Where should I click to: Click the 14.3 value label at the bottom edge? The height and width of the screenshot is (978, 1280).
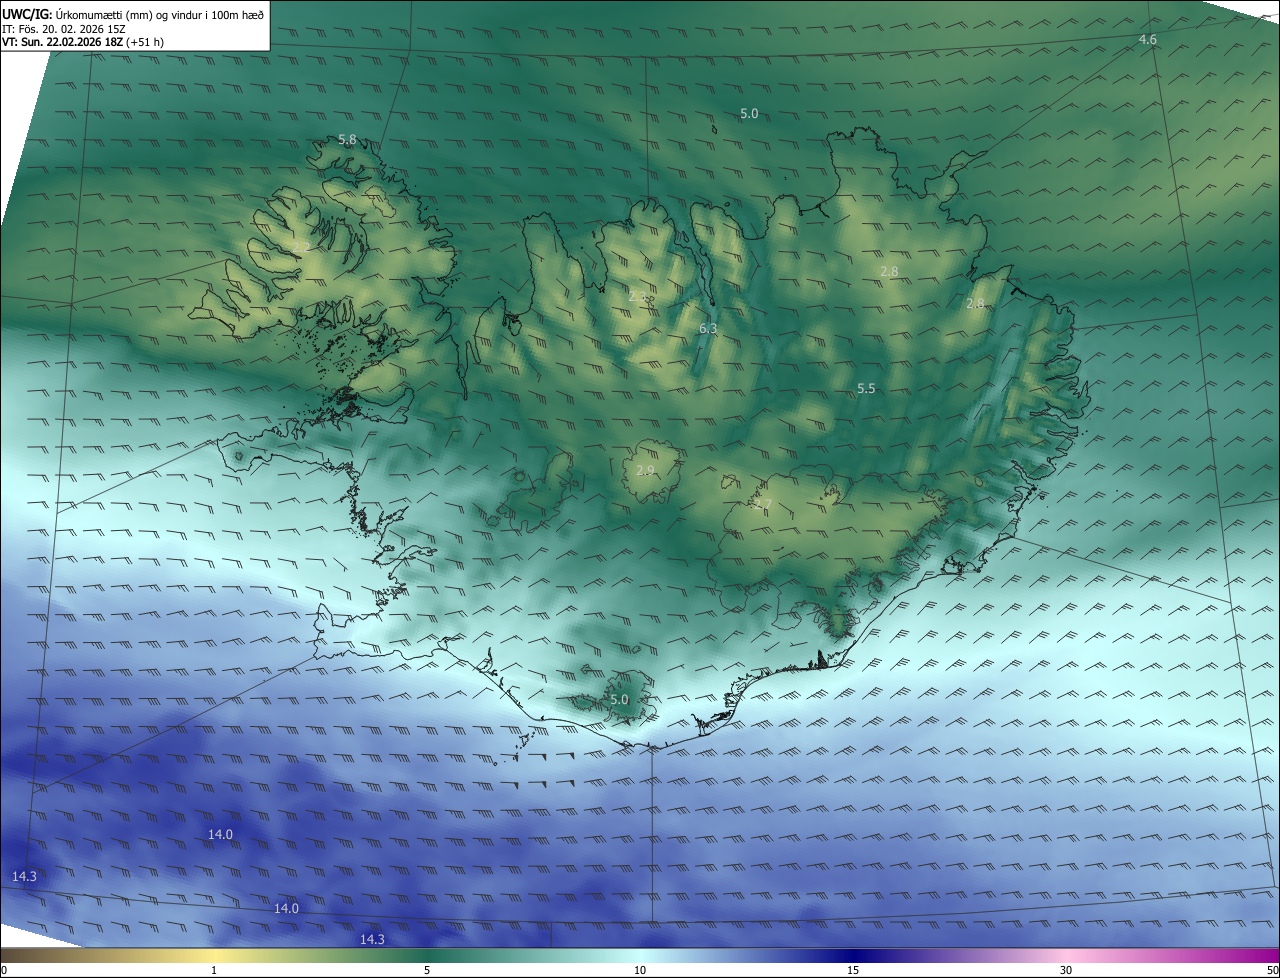tap(372, 939)
